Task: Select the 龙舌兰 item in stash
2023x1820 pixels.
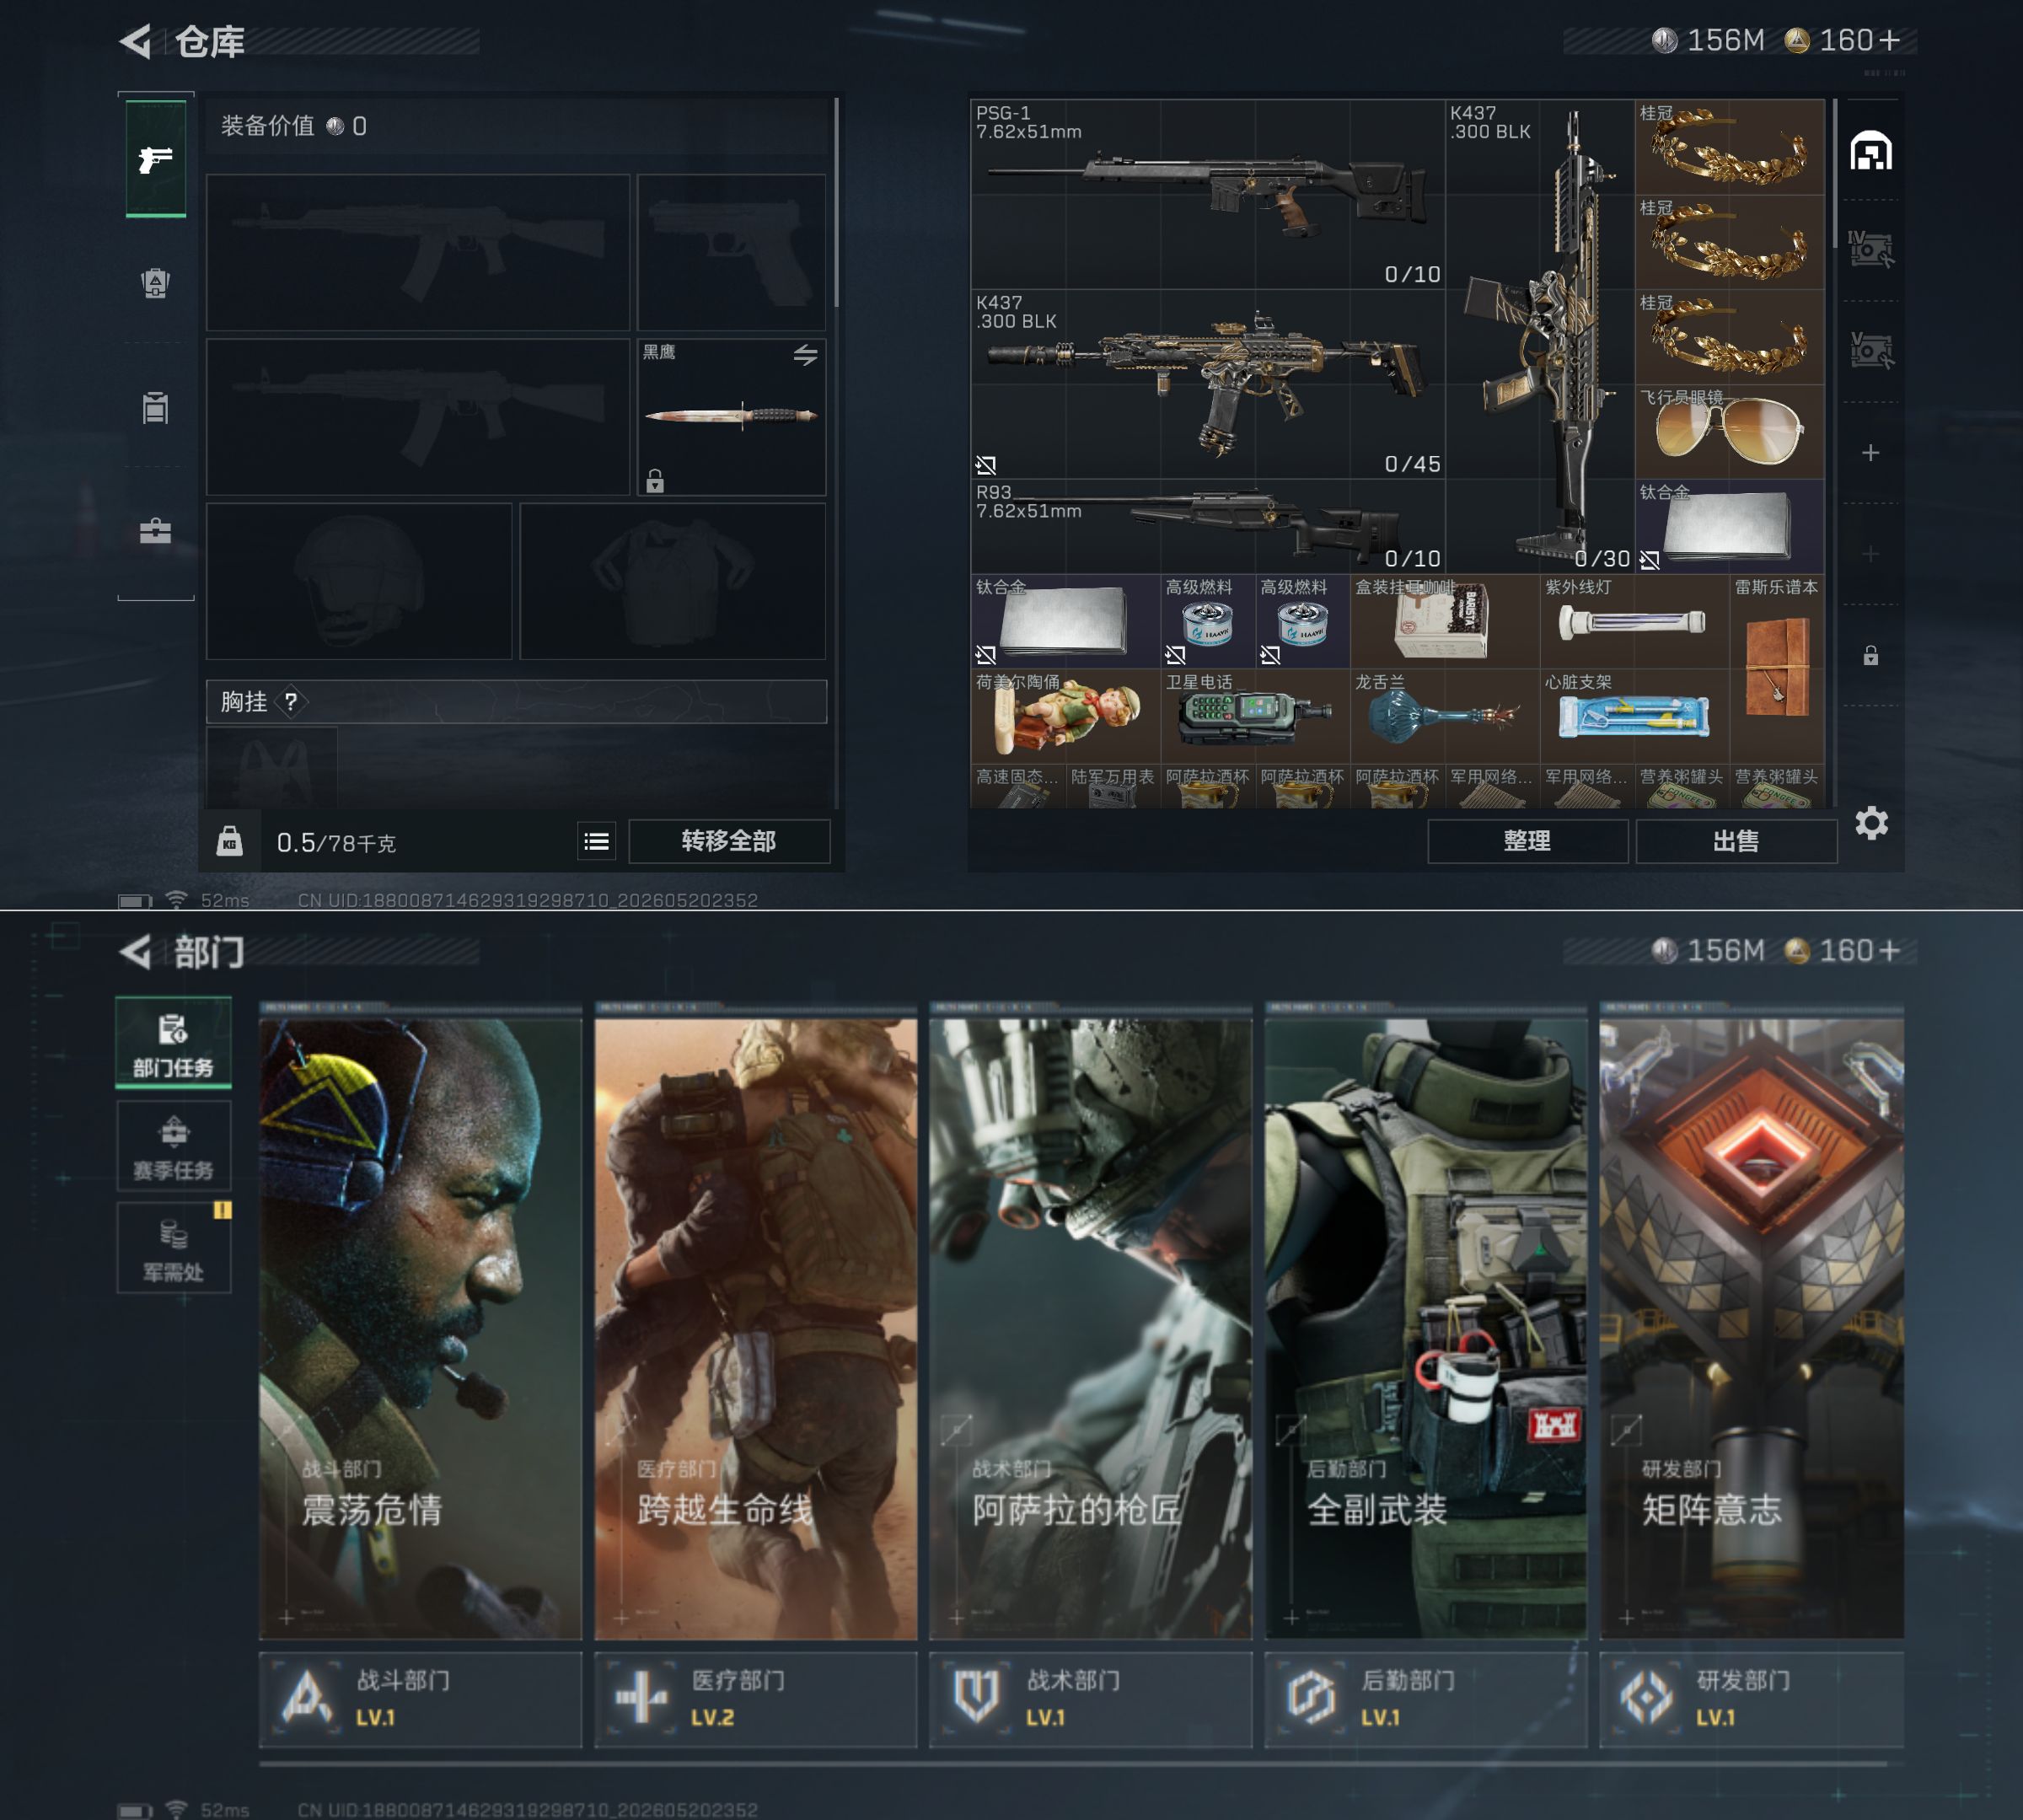Action: (1444, 716)
